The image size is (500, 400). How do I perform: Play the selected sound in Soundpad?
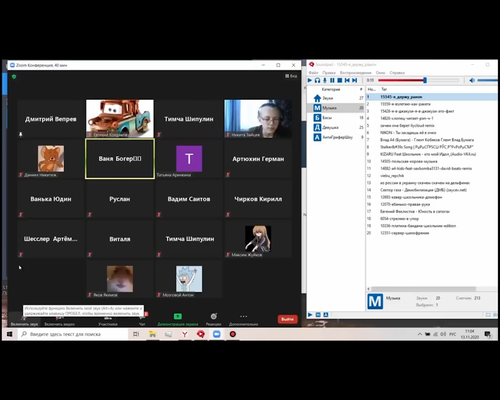(x=310, y=80)
